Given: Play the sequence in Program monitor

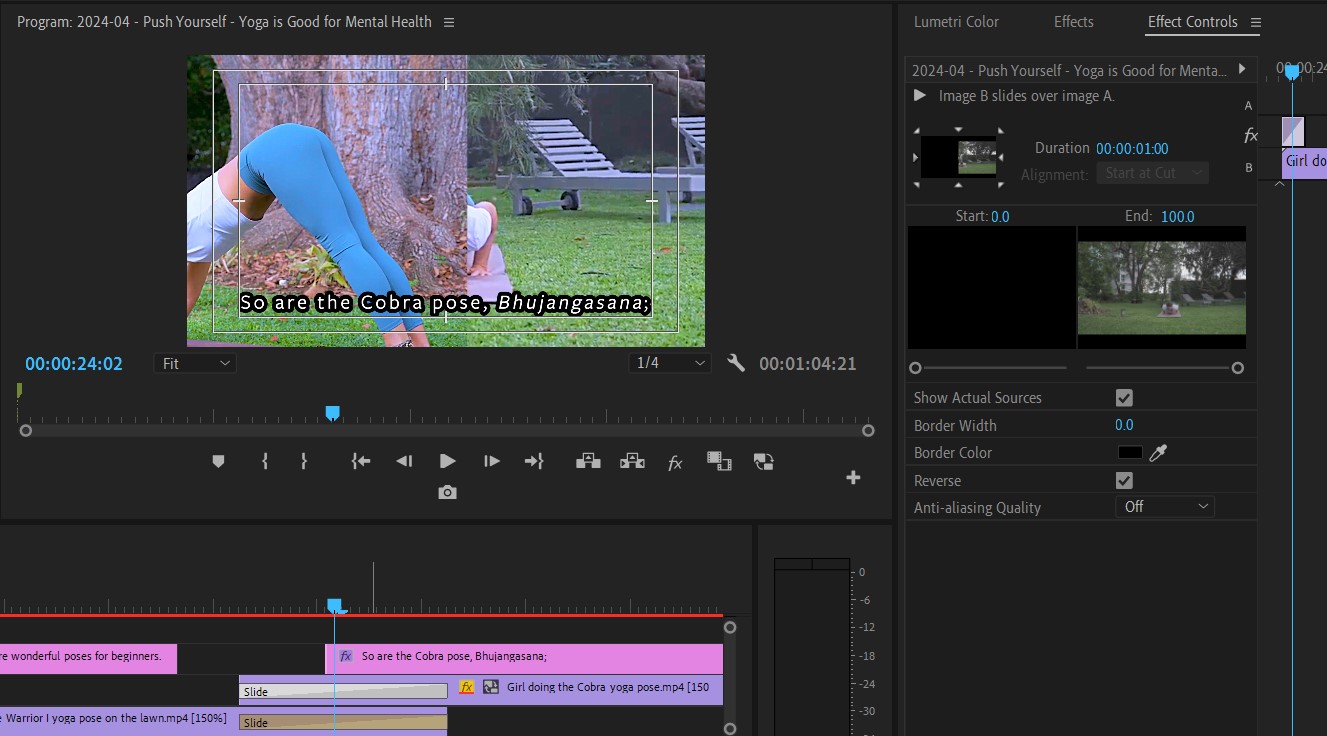Looking at the screenshot, I should pos(447,461).
